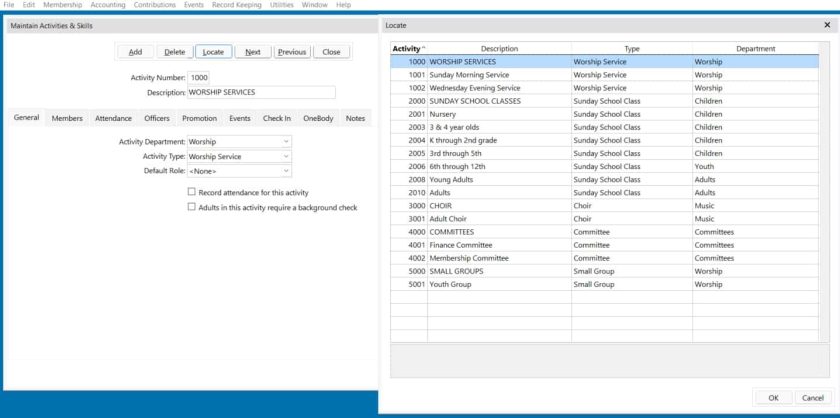
Task: Select the SUNDAY SCHOOL CLASSES row
Action: pyautogui.click(x=605, y=101)
